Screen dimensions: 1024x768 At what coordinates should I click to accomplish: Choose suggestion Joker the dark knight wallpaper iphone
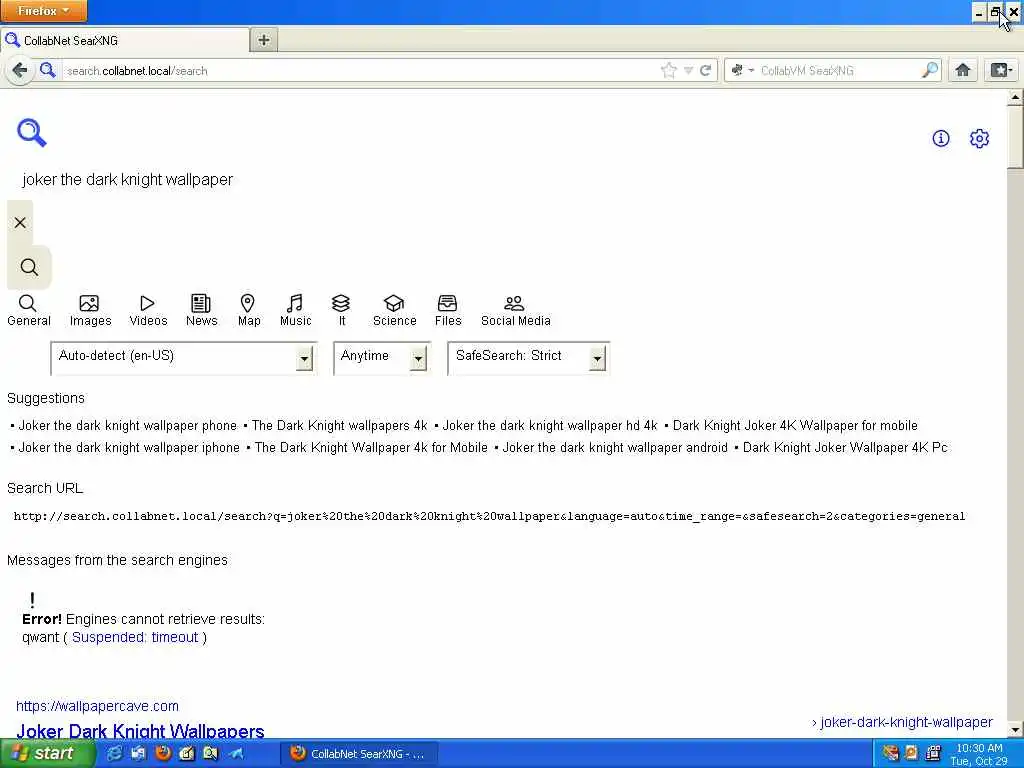(x=129, y=448)
